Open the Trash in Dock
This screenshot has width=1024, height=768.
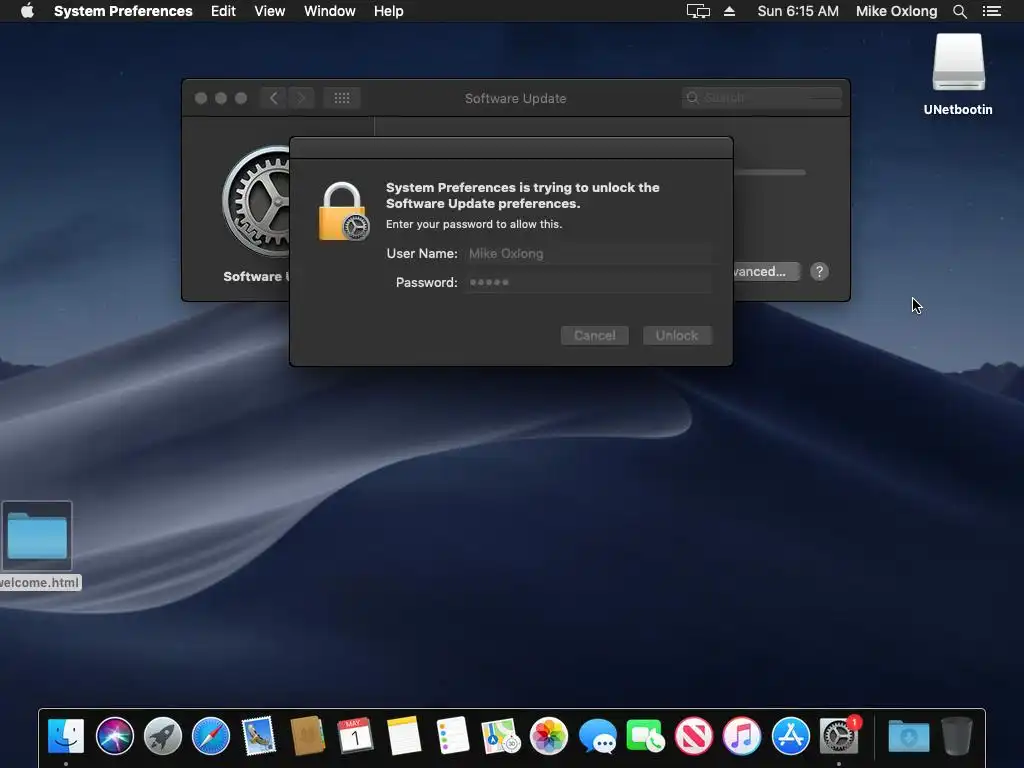[957, 735]
